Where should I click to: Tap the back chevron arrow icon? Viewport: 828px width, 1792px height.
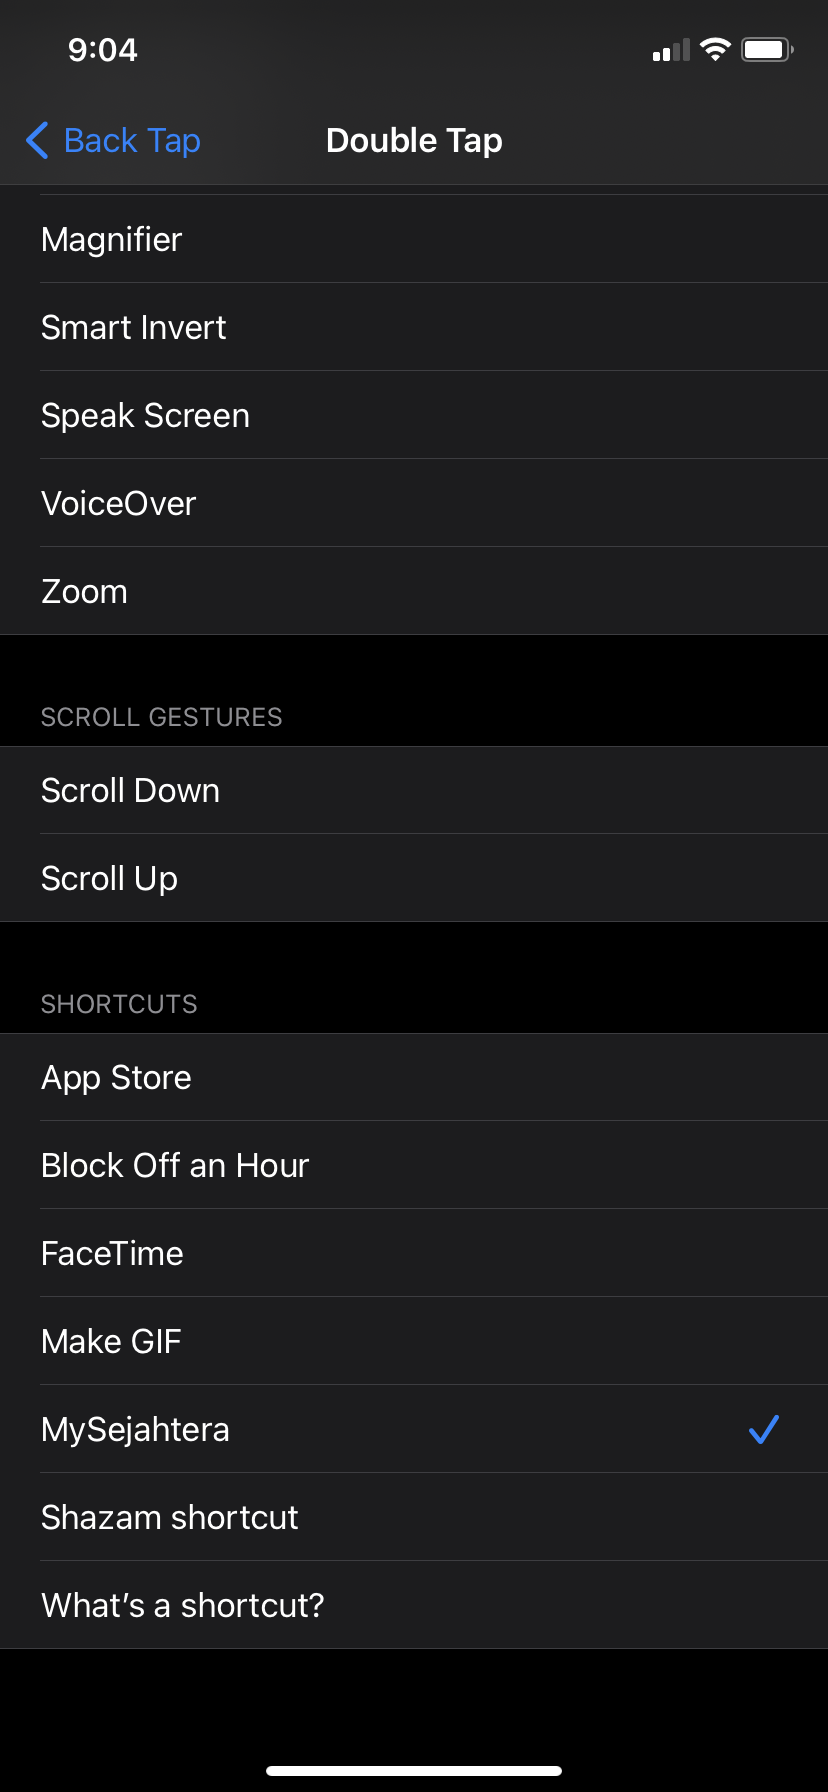click(x=37, y=141)
